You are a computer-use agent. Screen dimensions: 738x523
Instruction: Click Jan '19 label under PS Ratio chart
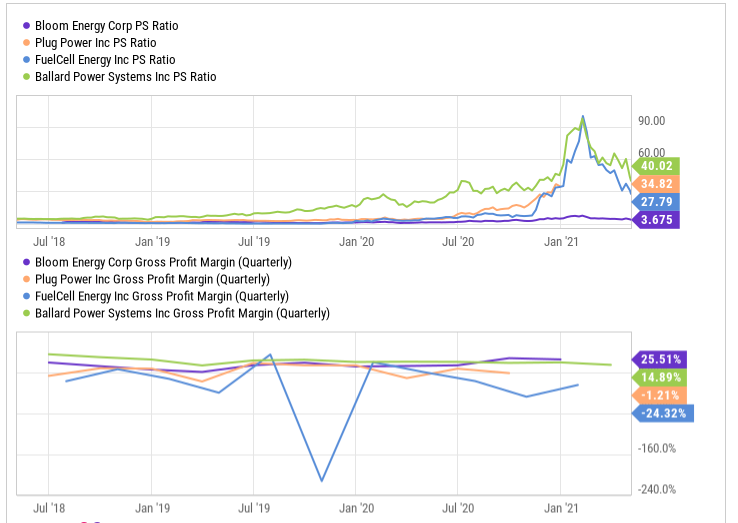152,242
